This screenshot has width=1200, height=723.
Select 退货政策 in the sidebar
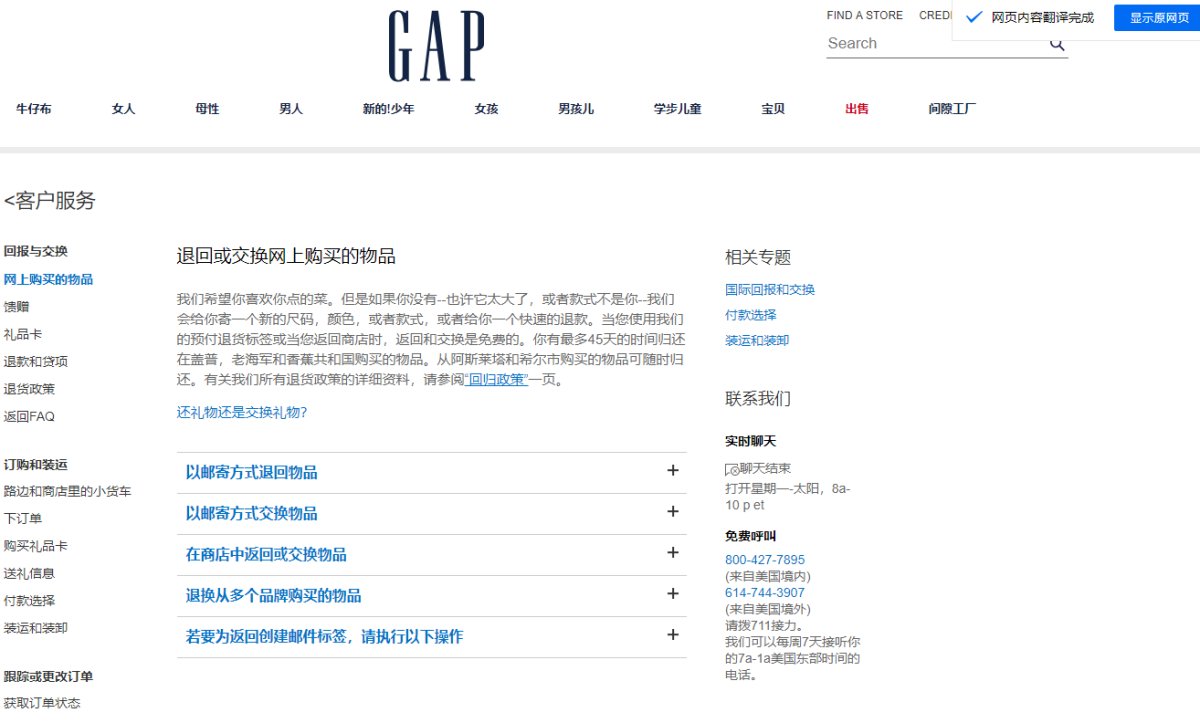(29, 389)
